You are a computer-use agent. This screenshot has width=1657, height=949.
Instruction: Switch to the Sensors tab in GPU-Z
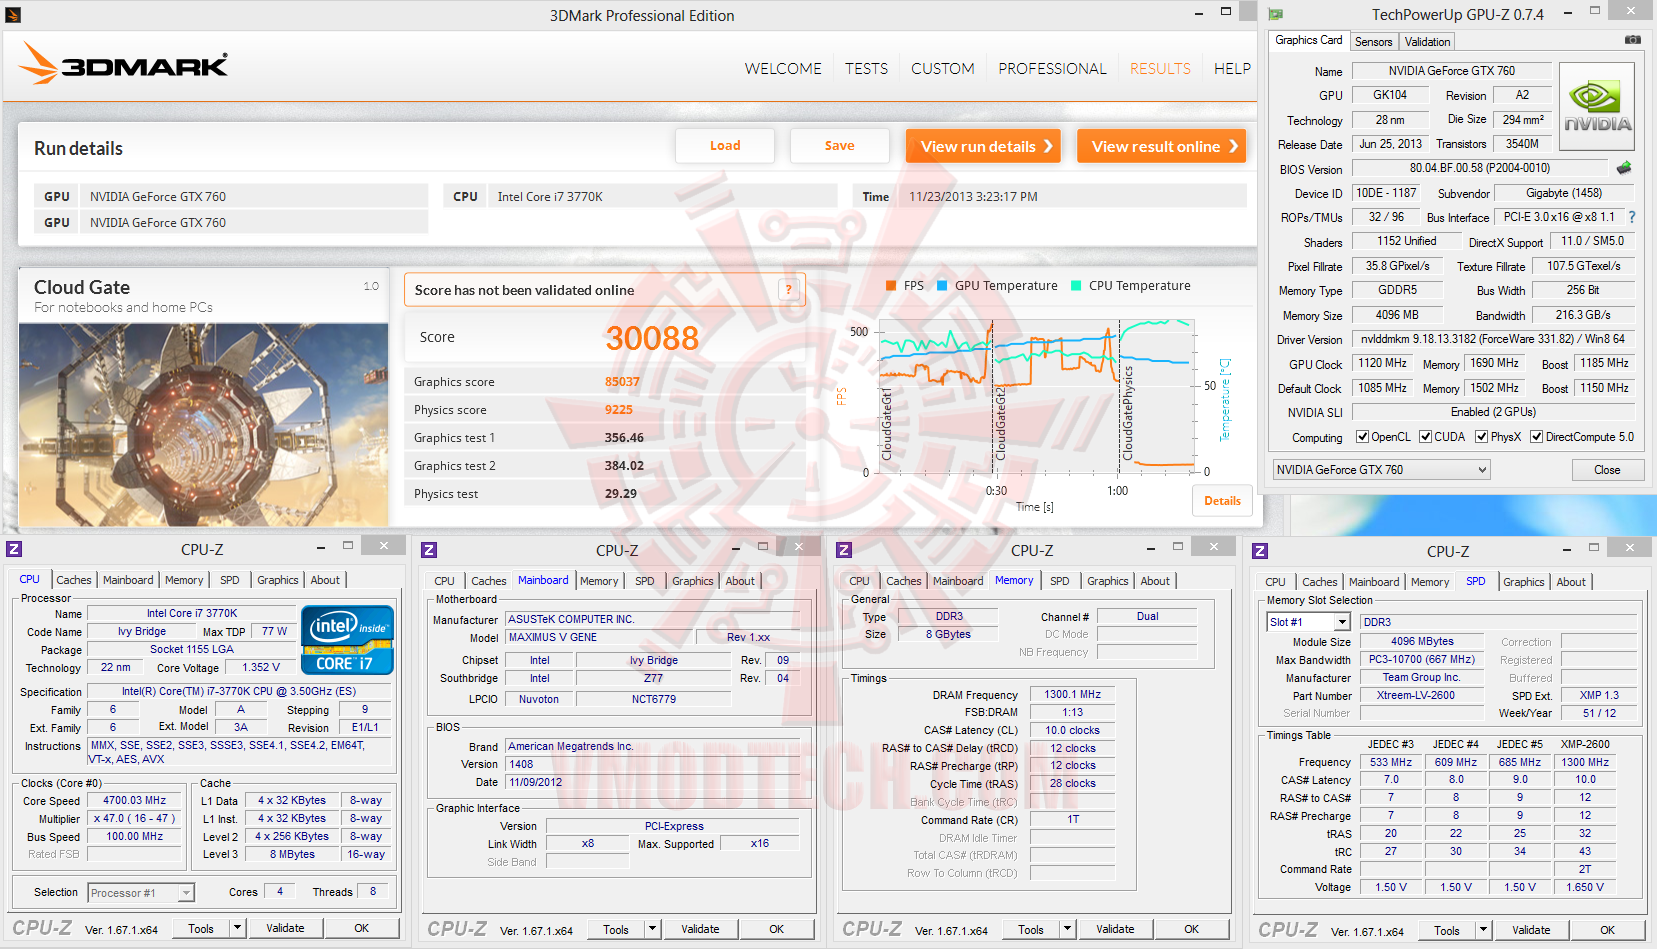pyautogui.click(x=1373, y=42)
